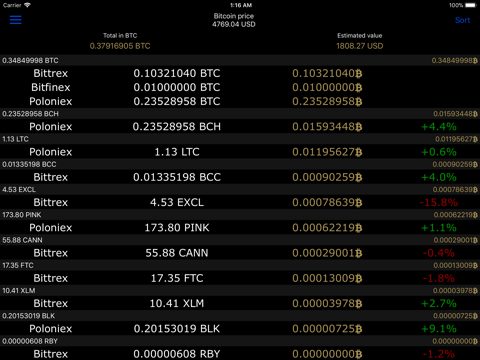Open the Bittrex 10.41 XLM row
The height and width of the screenshot is (360, 480).
(240, 304)
